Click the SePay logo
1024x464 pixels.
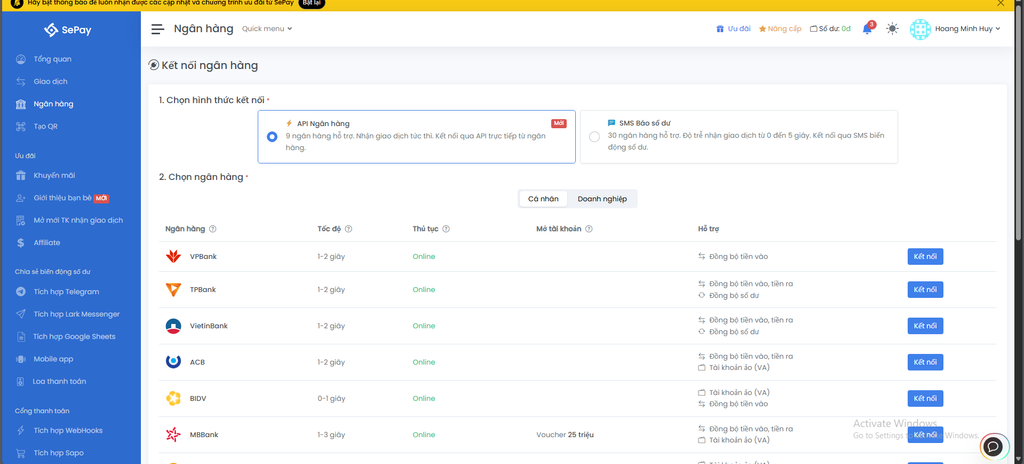[x=70, y=30]
